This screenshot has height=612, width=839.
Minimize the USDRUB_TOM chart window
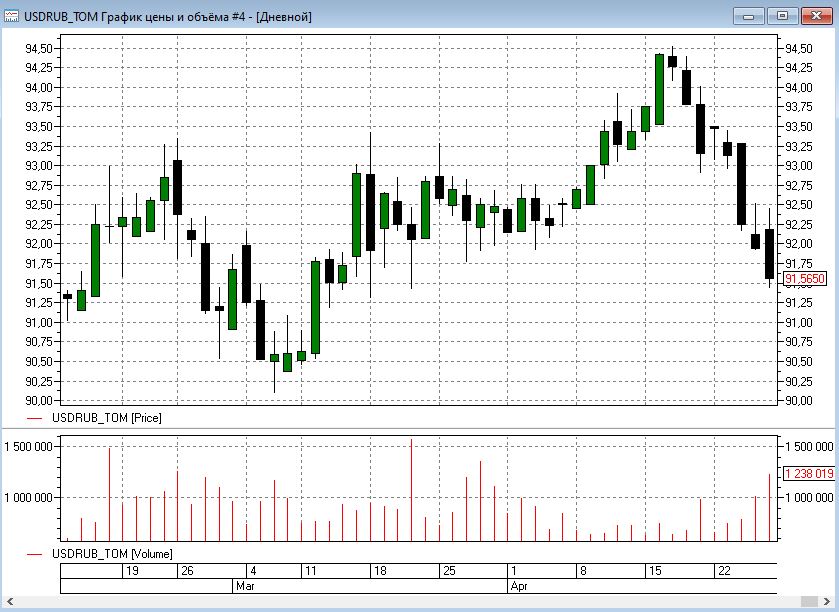click(x=749, y=15)
